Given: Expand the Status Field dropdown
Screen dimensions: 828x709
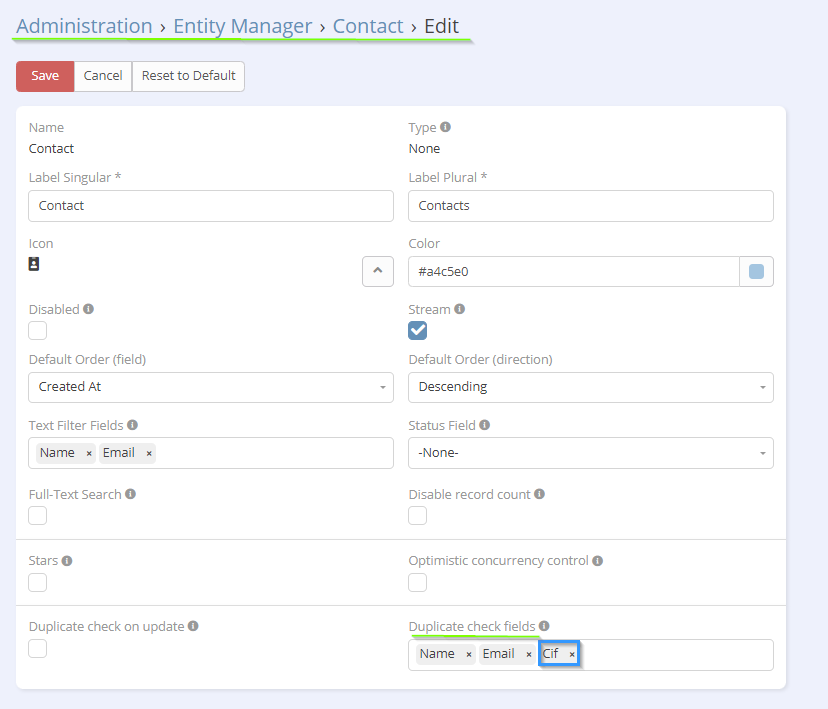Looking at the screenshot, I should pos(590,453).
